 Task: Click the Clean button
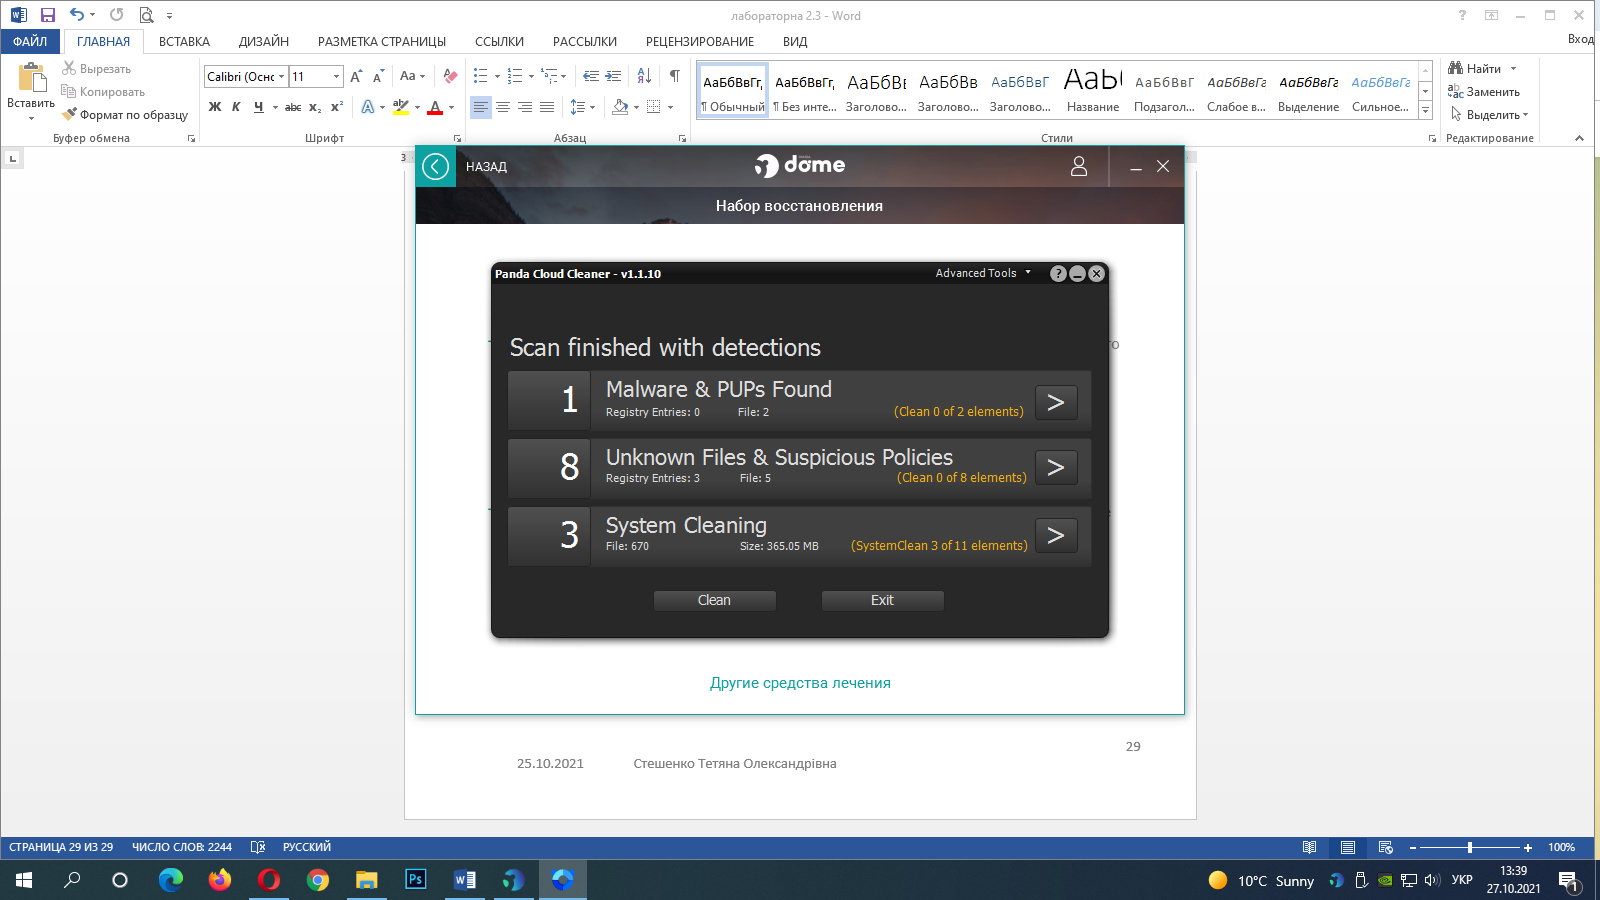point(714,600)
